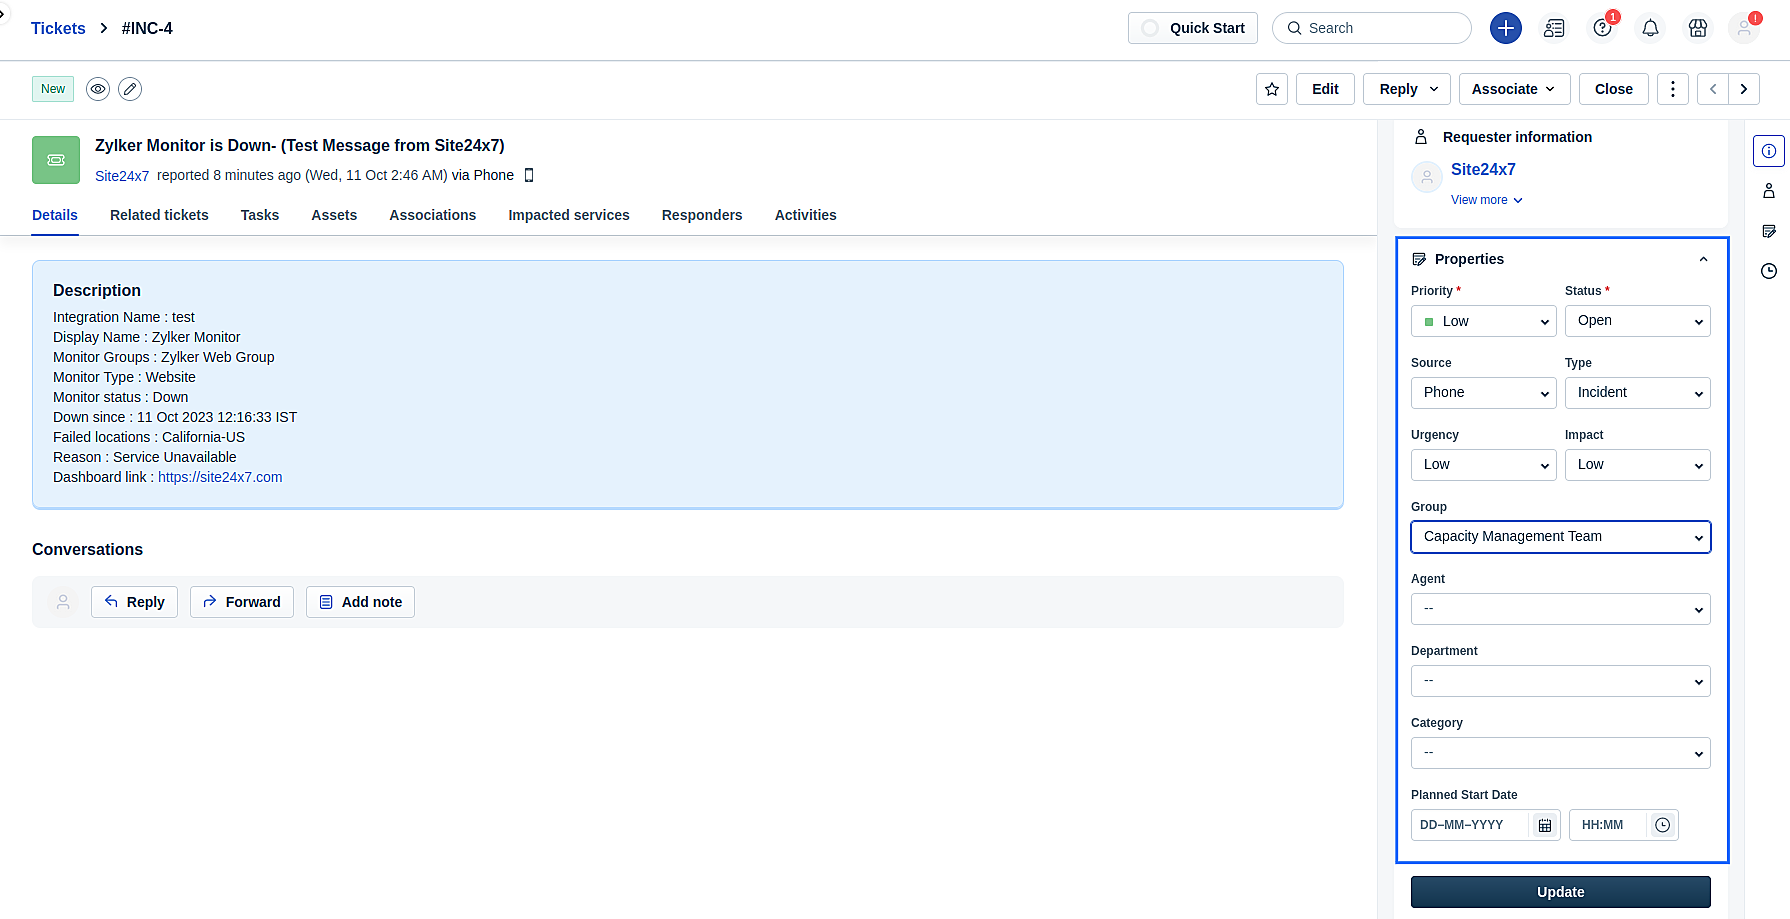
Task: Click the pencil icon beside the New badge
Action: pyautogui.click(x=130, y=88)
